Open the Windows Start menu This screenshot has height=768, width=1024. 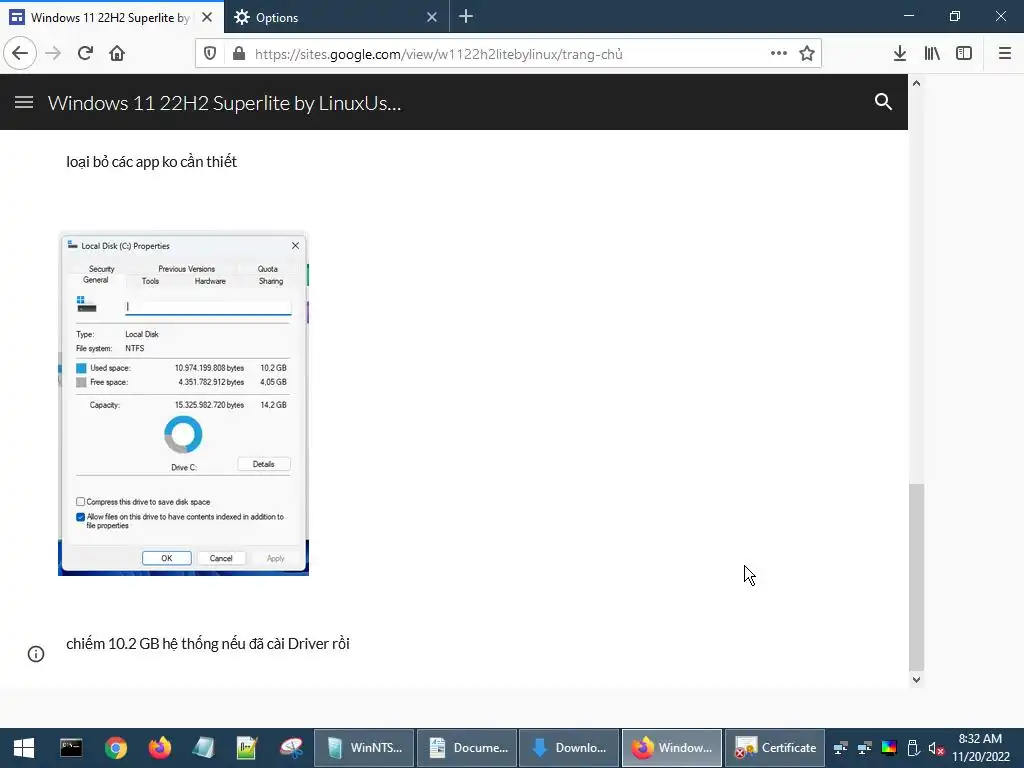point(24,748)
